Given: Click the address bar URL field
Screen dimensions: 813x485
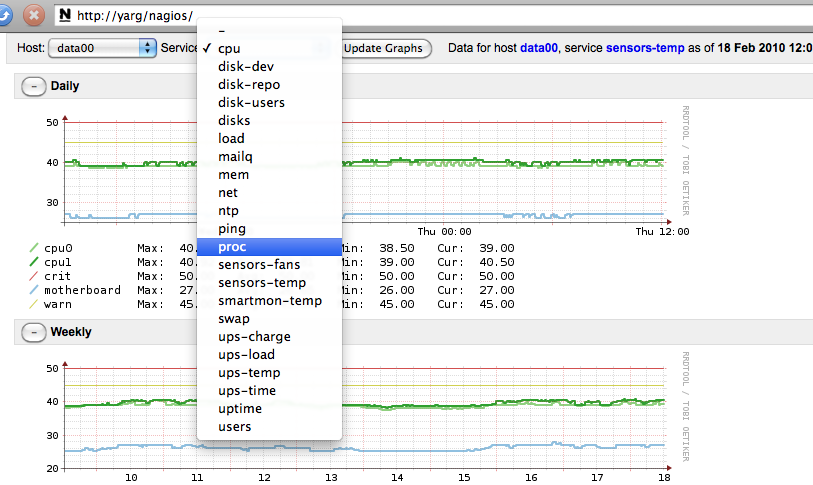Looking at the screenshot, I should pyautogui.click(x=433, y=16).
